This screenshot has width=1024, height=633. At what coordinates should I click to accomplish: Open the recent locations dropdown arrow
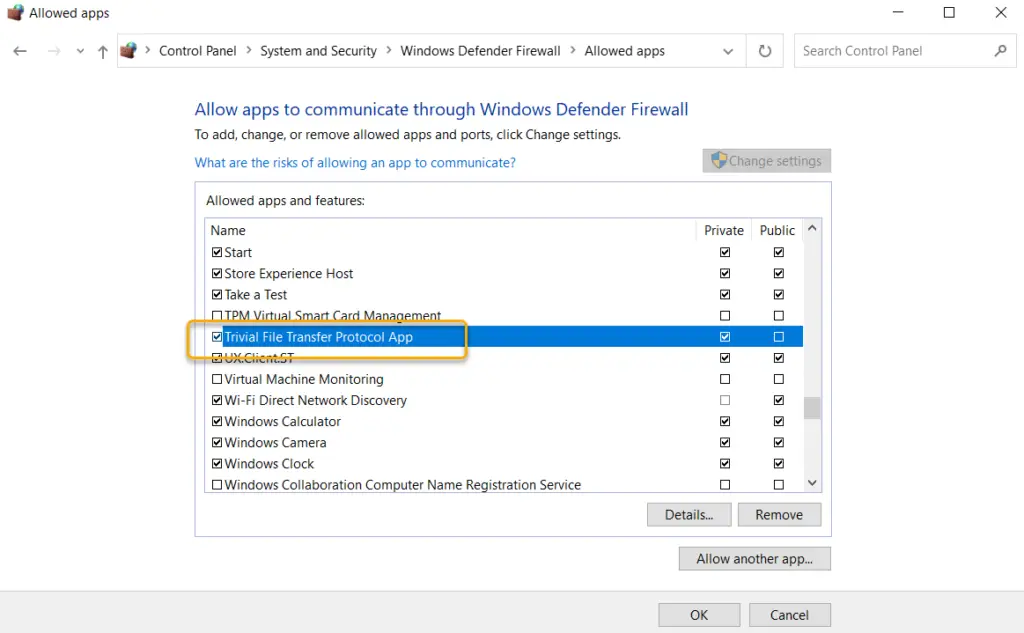click(x=80, y=51)
